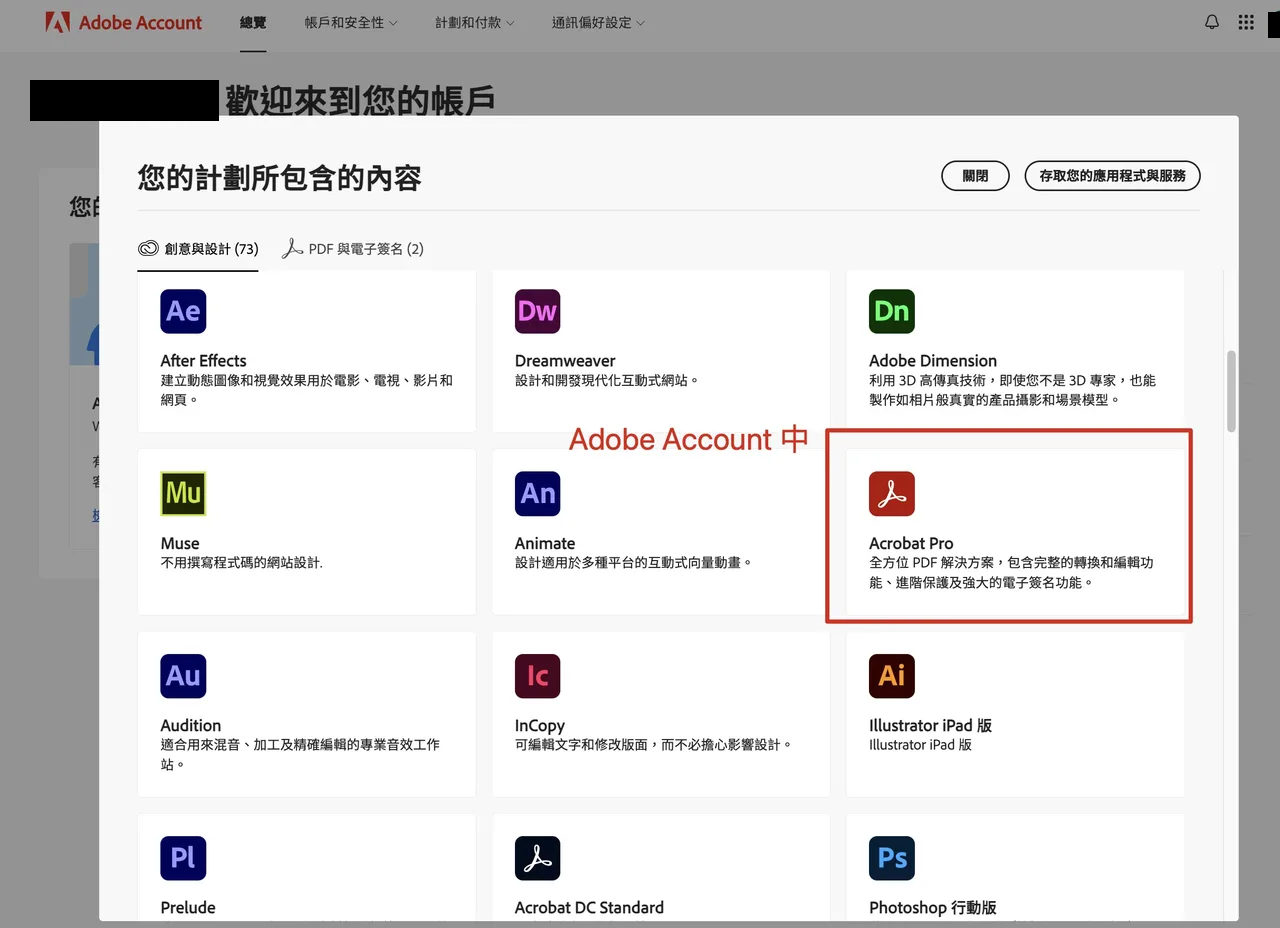1280x928 pixels.
Task: Click the Acrobat DC Standard title
Action: pyautogui.click(x=589, y=907)
